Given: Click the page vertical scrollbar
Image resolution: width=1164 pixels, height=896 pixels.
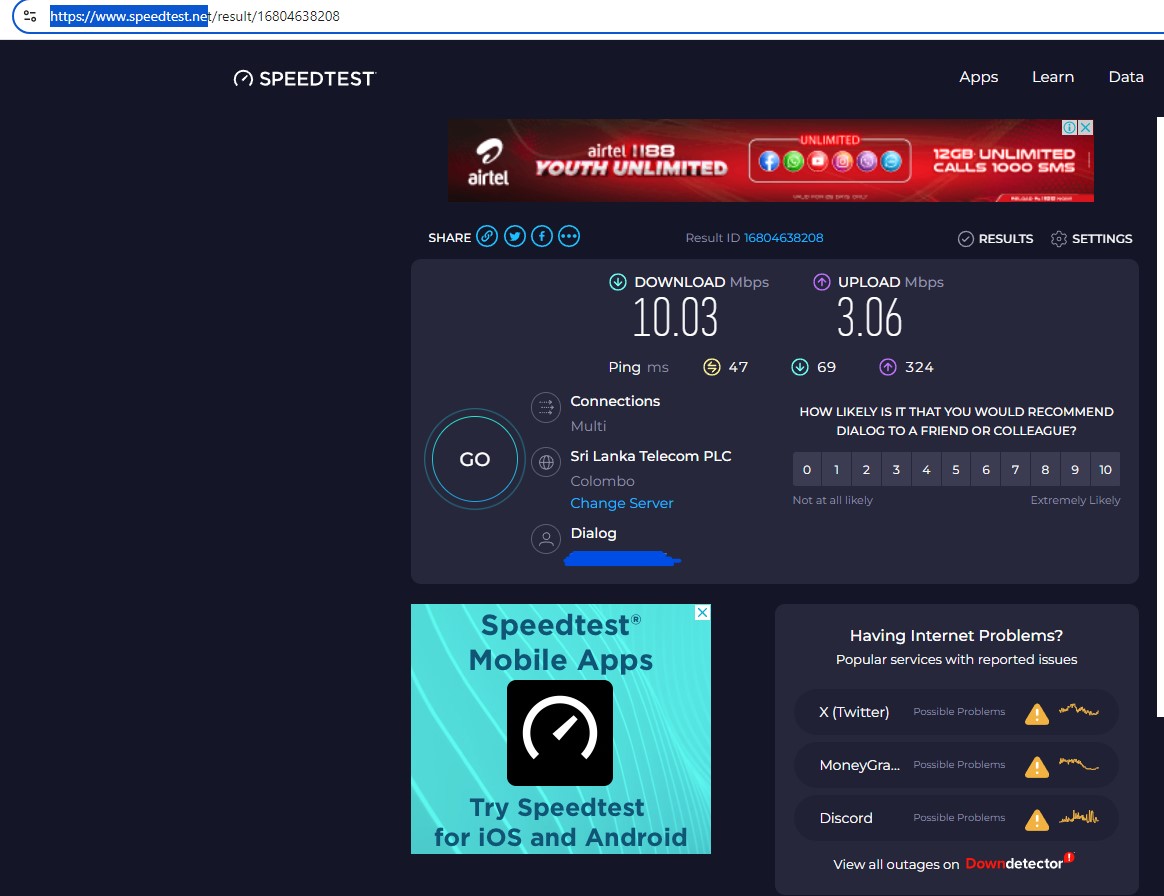Looking at the screenshot, I should click(x=1160, y=416).
